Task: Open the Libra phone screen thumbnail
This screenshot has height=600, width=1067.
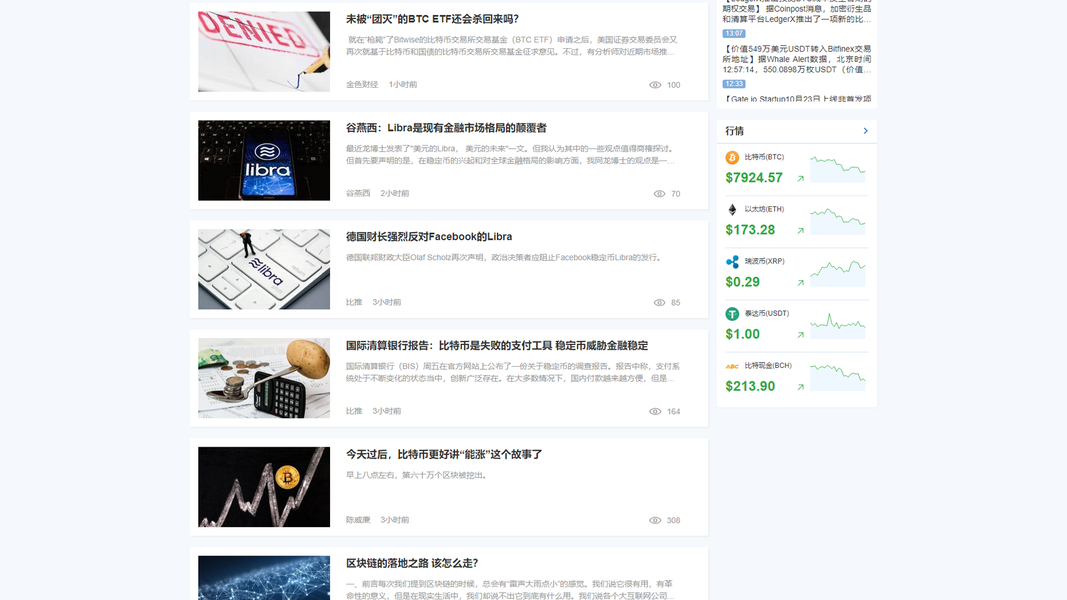Action: point(264,161)
